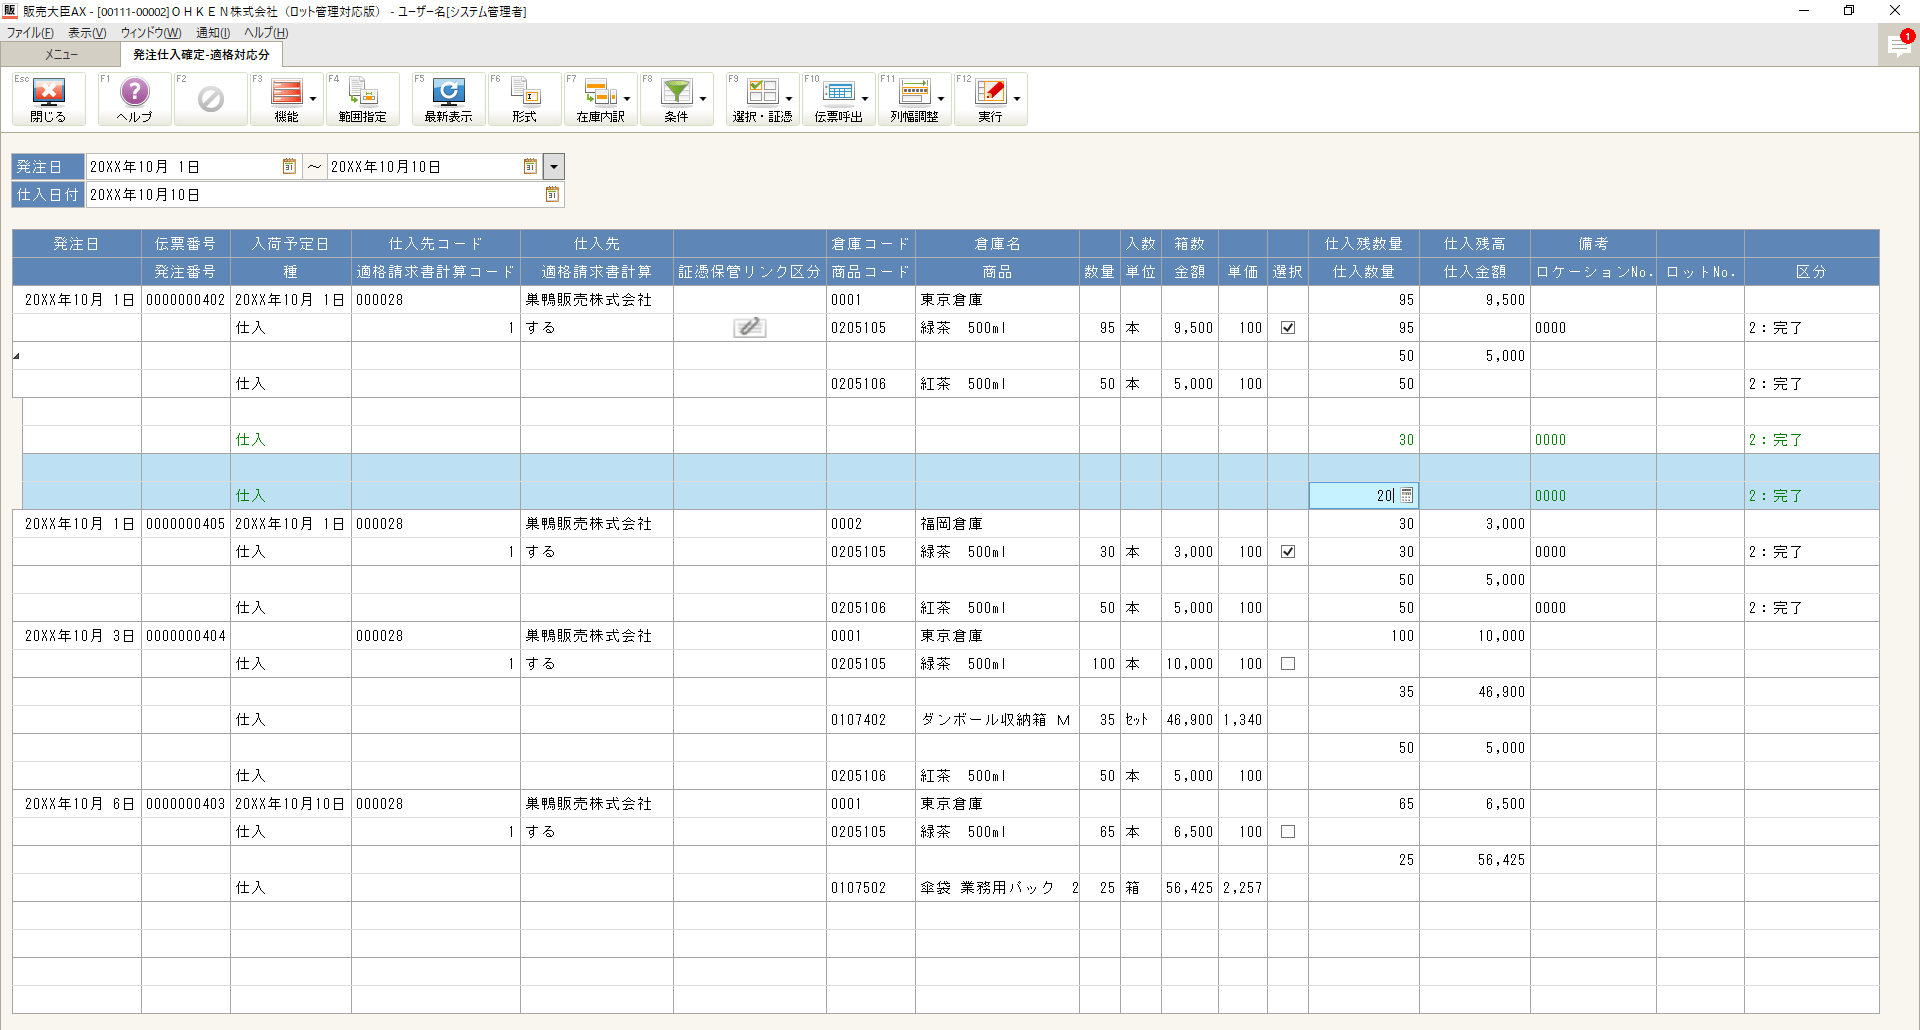The height and width of the screenshot is (1030, 1920).
Task: Click the 発注日 column header
Action: [77, 243]
